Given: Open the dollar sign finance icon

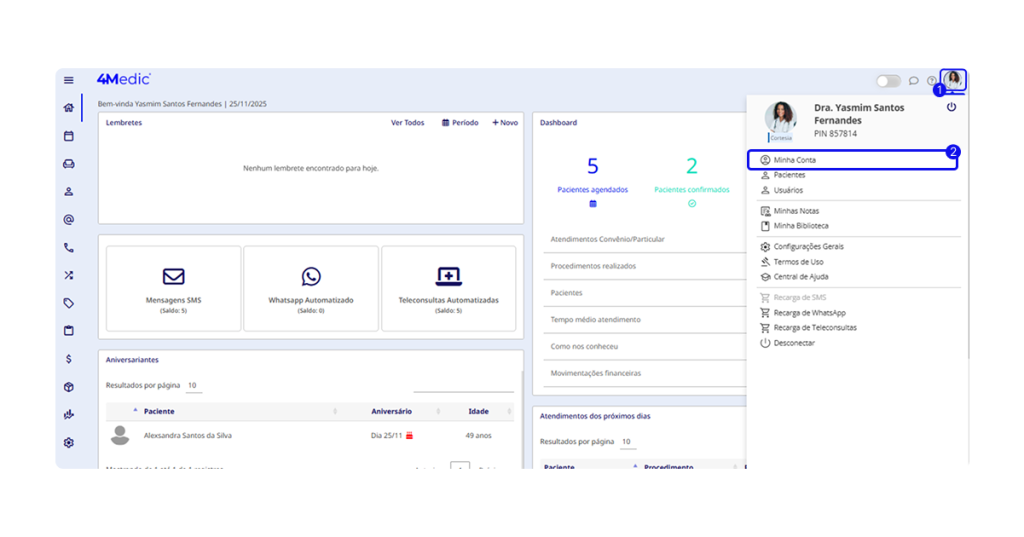Looking at the screenshot, I should pyautogui.click(x=69, y=358).
